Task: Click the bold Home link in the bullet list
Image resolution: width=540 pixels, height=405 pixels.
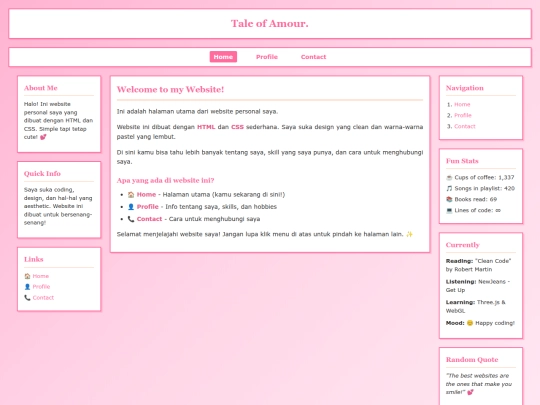Action: tap(146, 195)
